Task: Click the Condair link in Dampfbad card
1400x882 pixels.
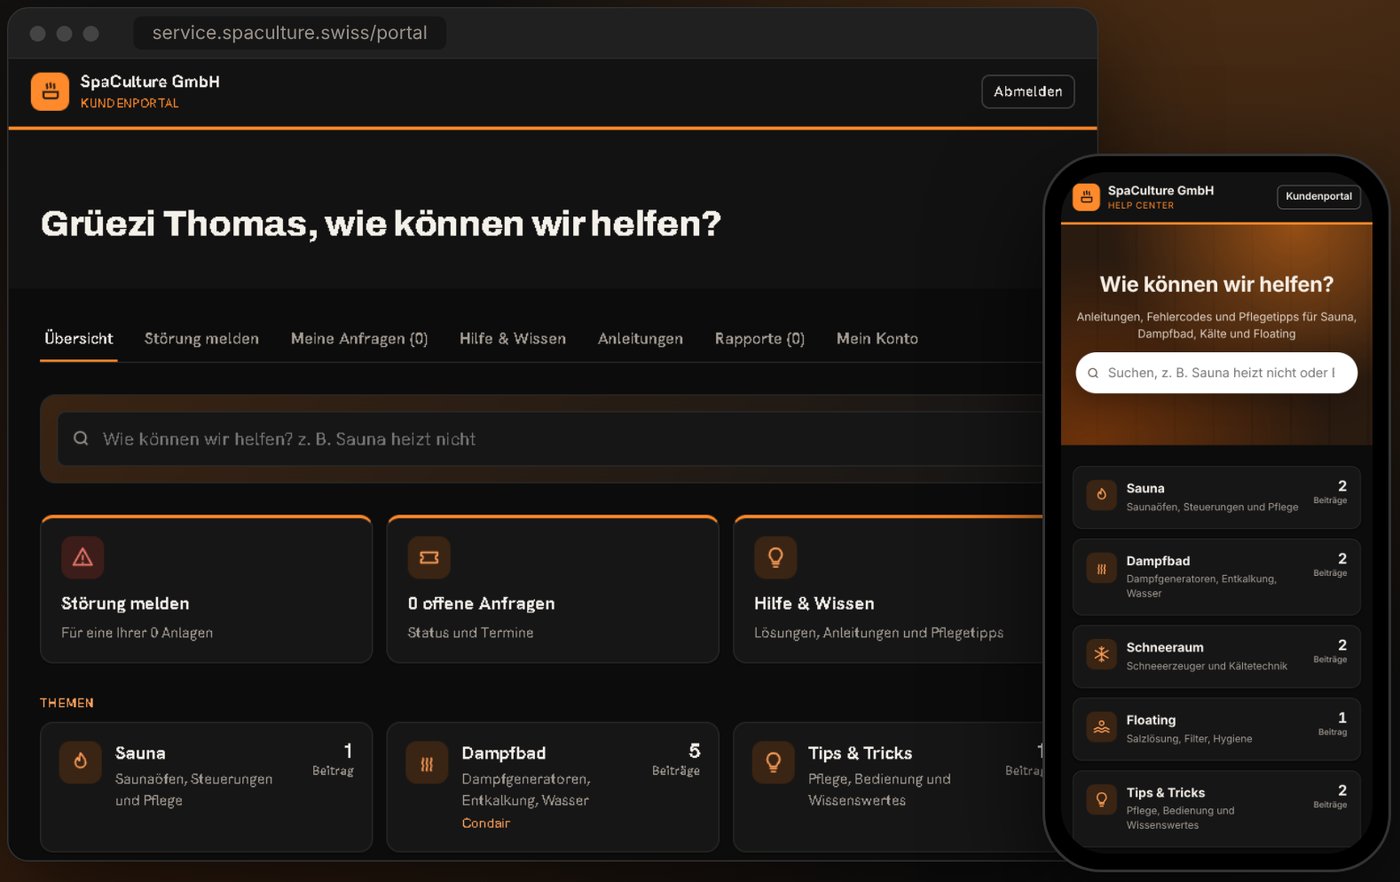Action: 486,823
